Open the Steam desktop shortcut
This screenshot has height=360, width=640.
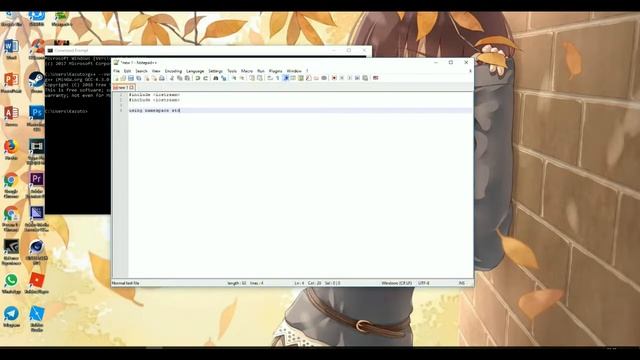pyautogui.click(x=37, y=82)
